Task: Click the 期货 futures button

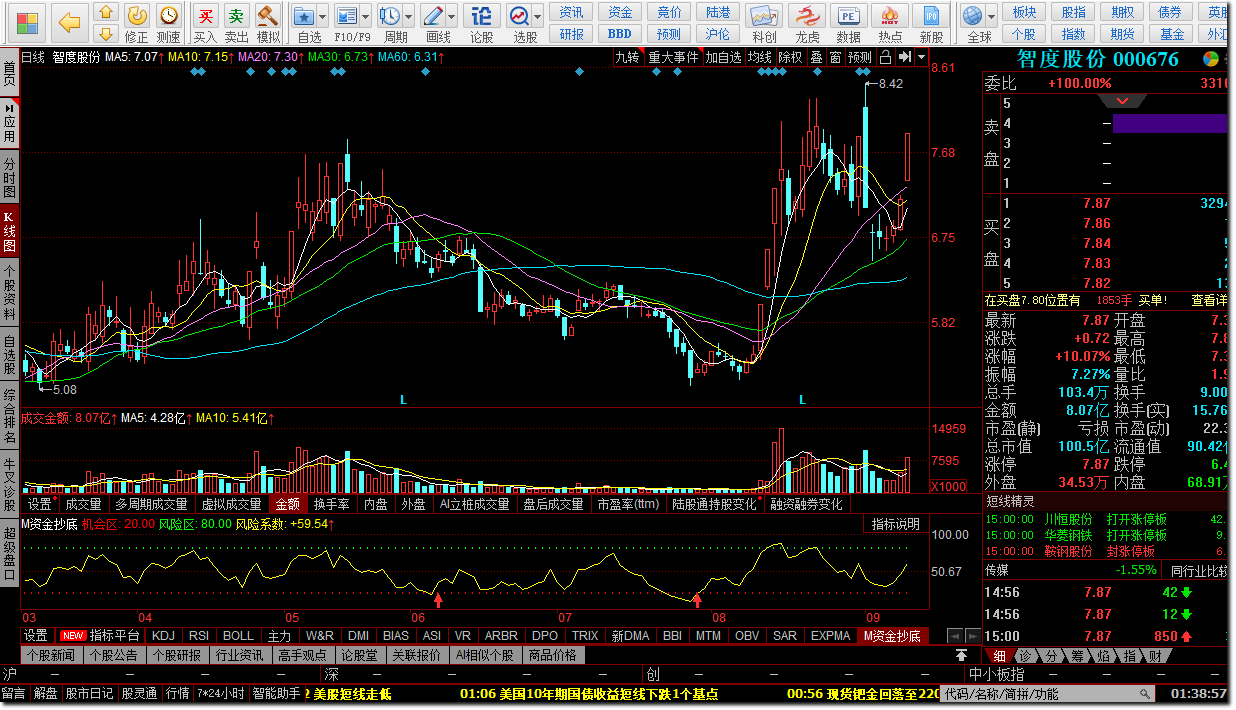Action: point(1122,33)
